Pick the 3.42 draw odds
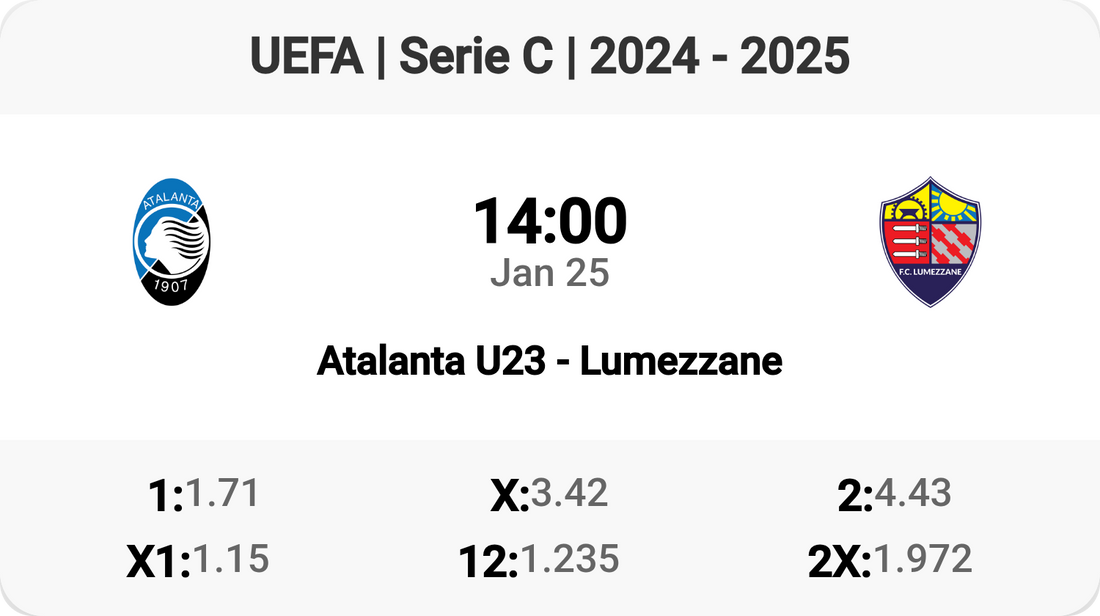1100x616 pixels. point(570,493)
